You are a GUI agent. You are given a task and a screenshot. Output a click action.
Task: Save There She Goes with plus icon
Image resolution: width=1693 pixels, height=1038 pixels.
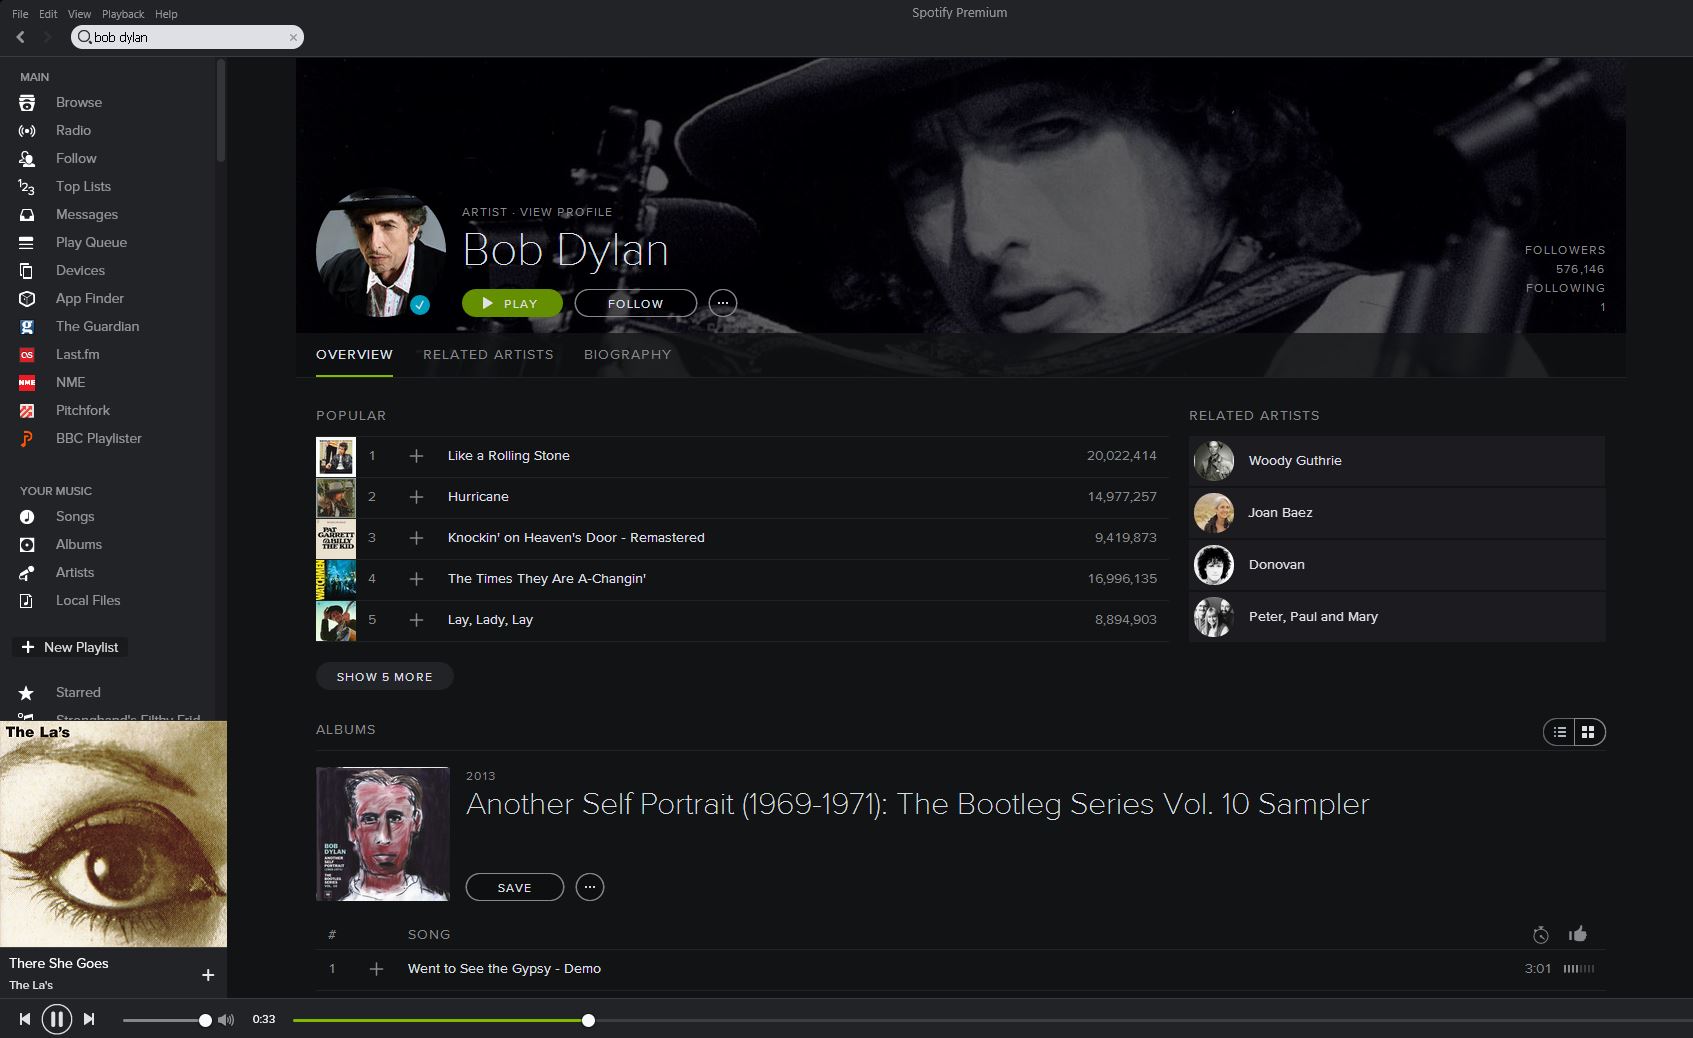[208, 975]
